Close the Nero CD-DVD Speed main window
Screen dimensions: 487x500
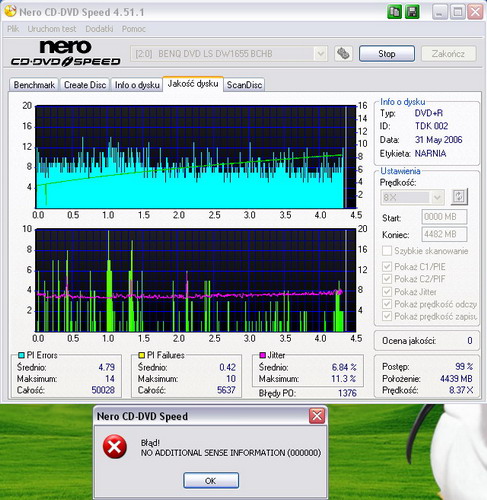(475, 12)
